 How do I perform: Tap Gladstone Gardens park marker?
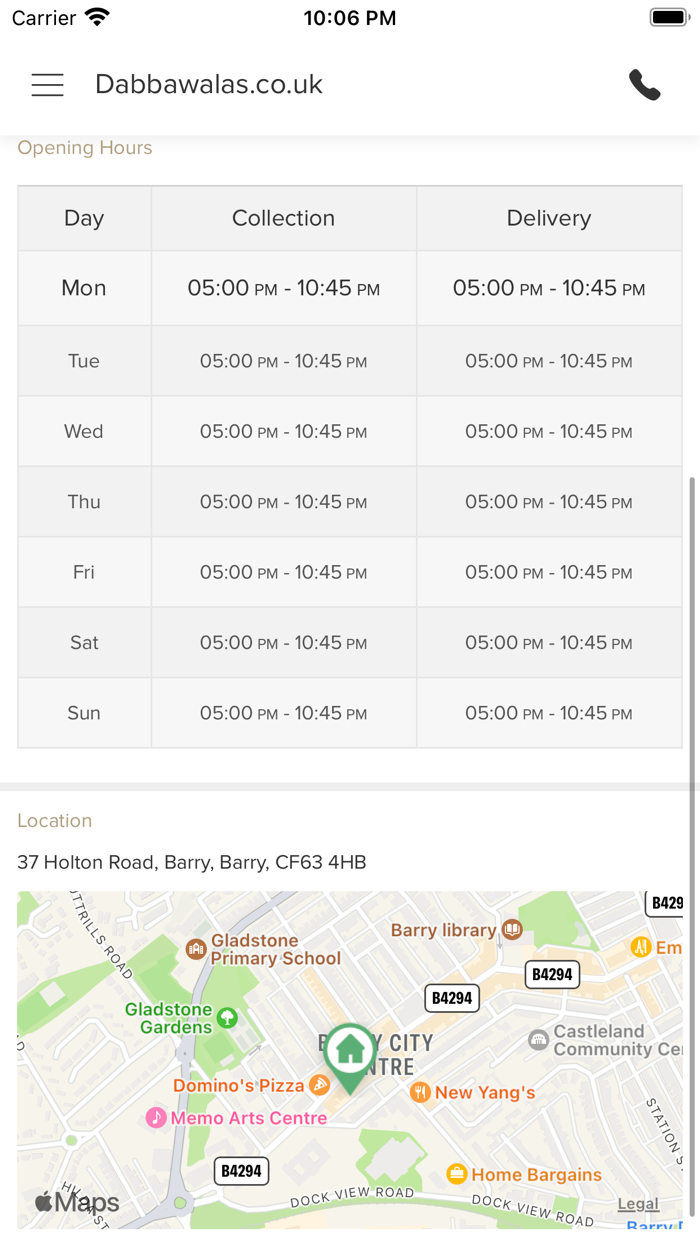[x=227, y=1018]
